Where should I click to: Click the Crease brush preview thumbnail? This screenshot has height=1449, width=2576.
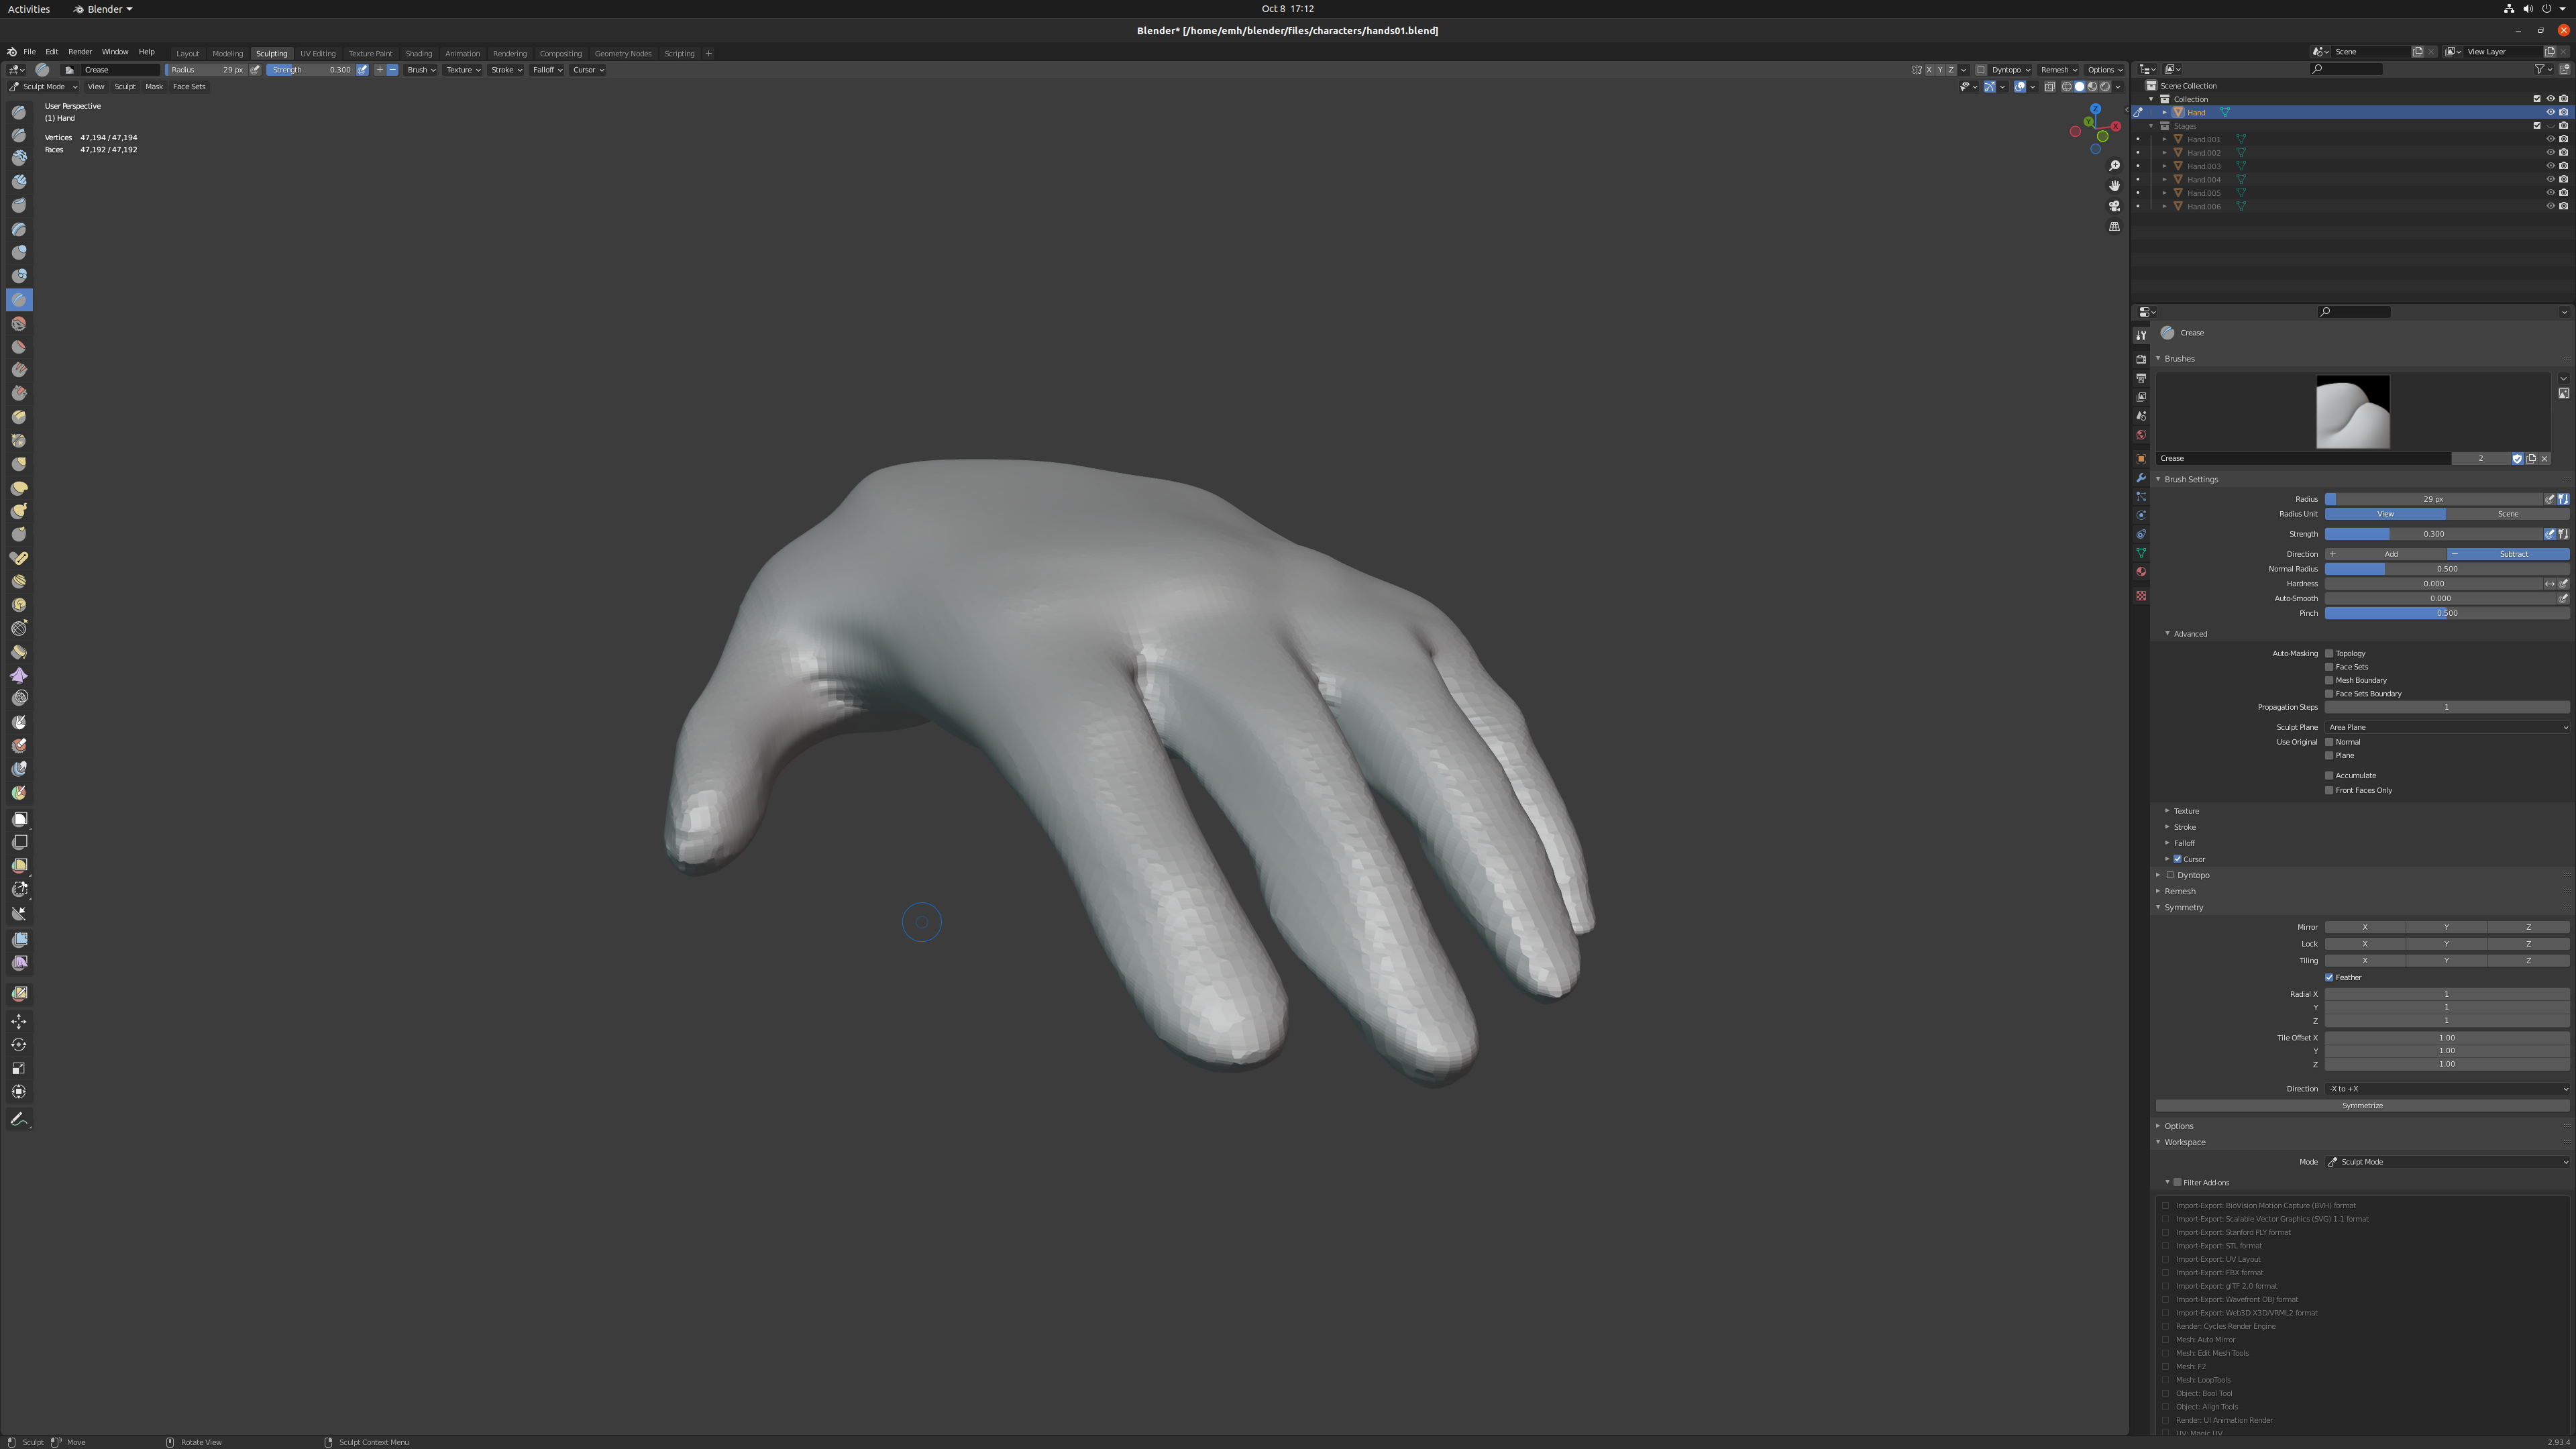pyautogui.click(x=2353, y=412)
